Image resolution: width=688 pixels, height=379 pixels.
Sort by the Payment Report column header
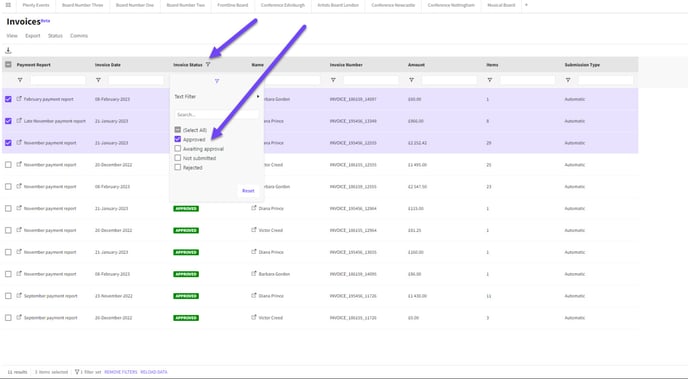[x=34, y=64]
